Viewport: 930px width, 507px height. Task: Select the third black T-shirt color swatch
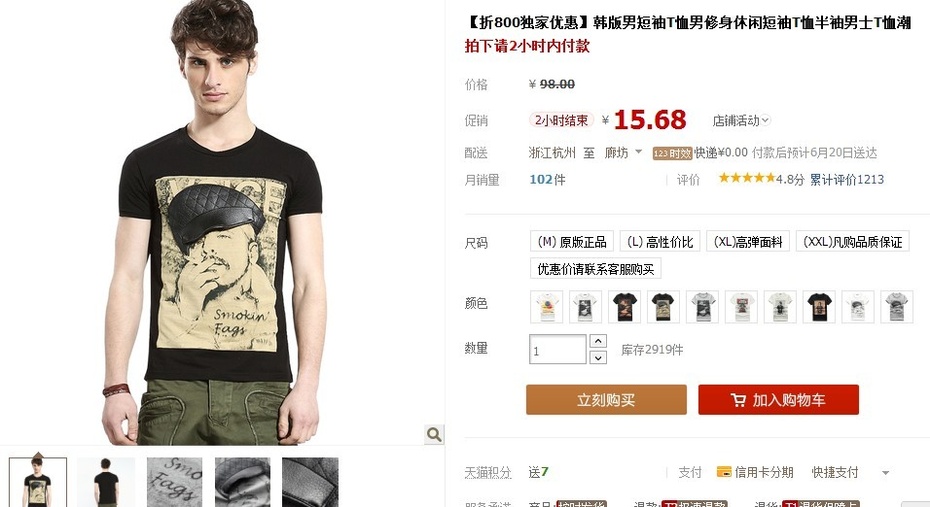coord(624,307)
